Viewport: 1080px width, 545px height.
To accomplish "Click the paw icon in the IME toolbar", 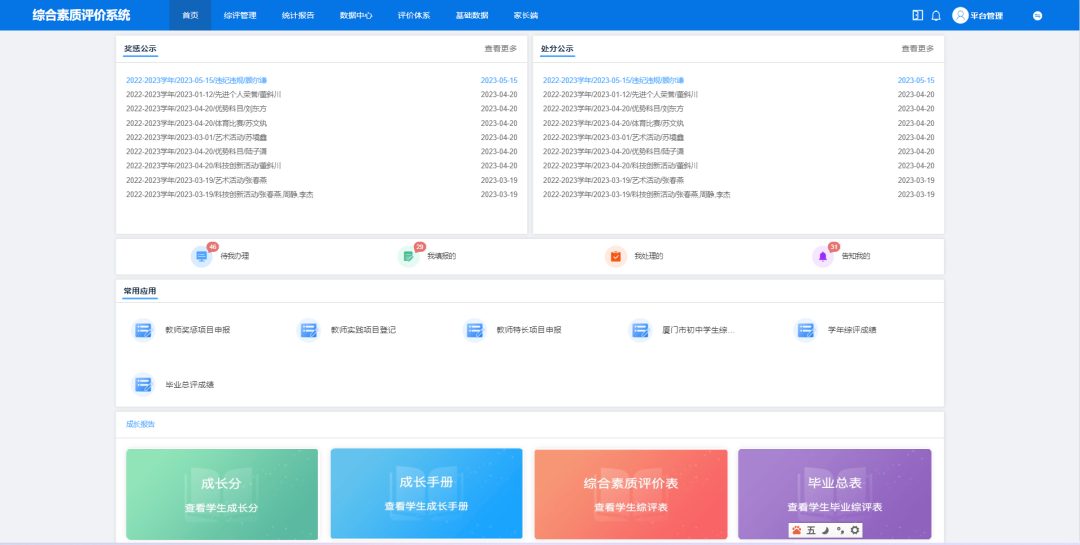I will pos(797,530).
